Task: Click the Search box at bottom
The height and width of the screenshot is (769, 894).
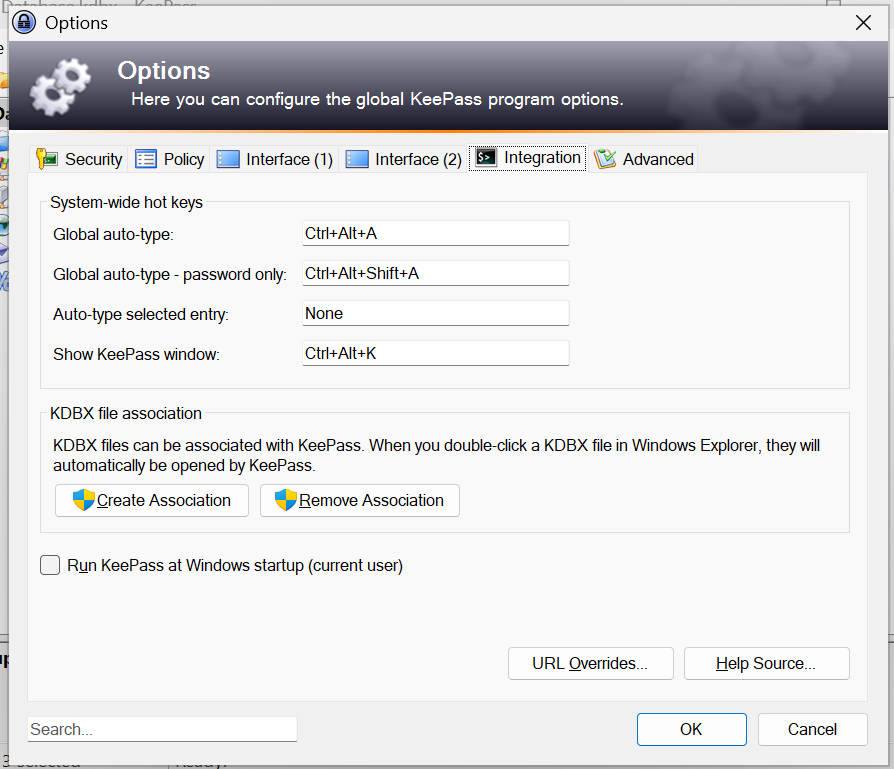Action: 162,729
